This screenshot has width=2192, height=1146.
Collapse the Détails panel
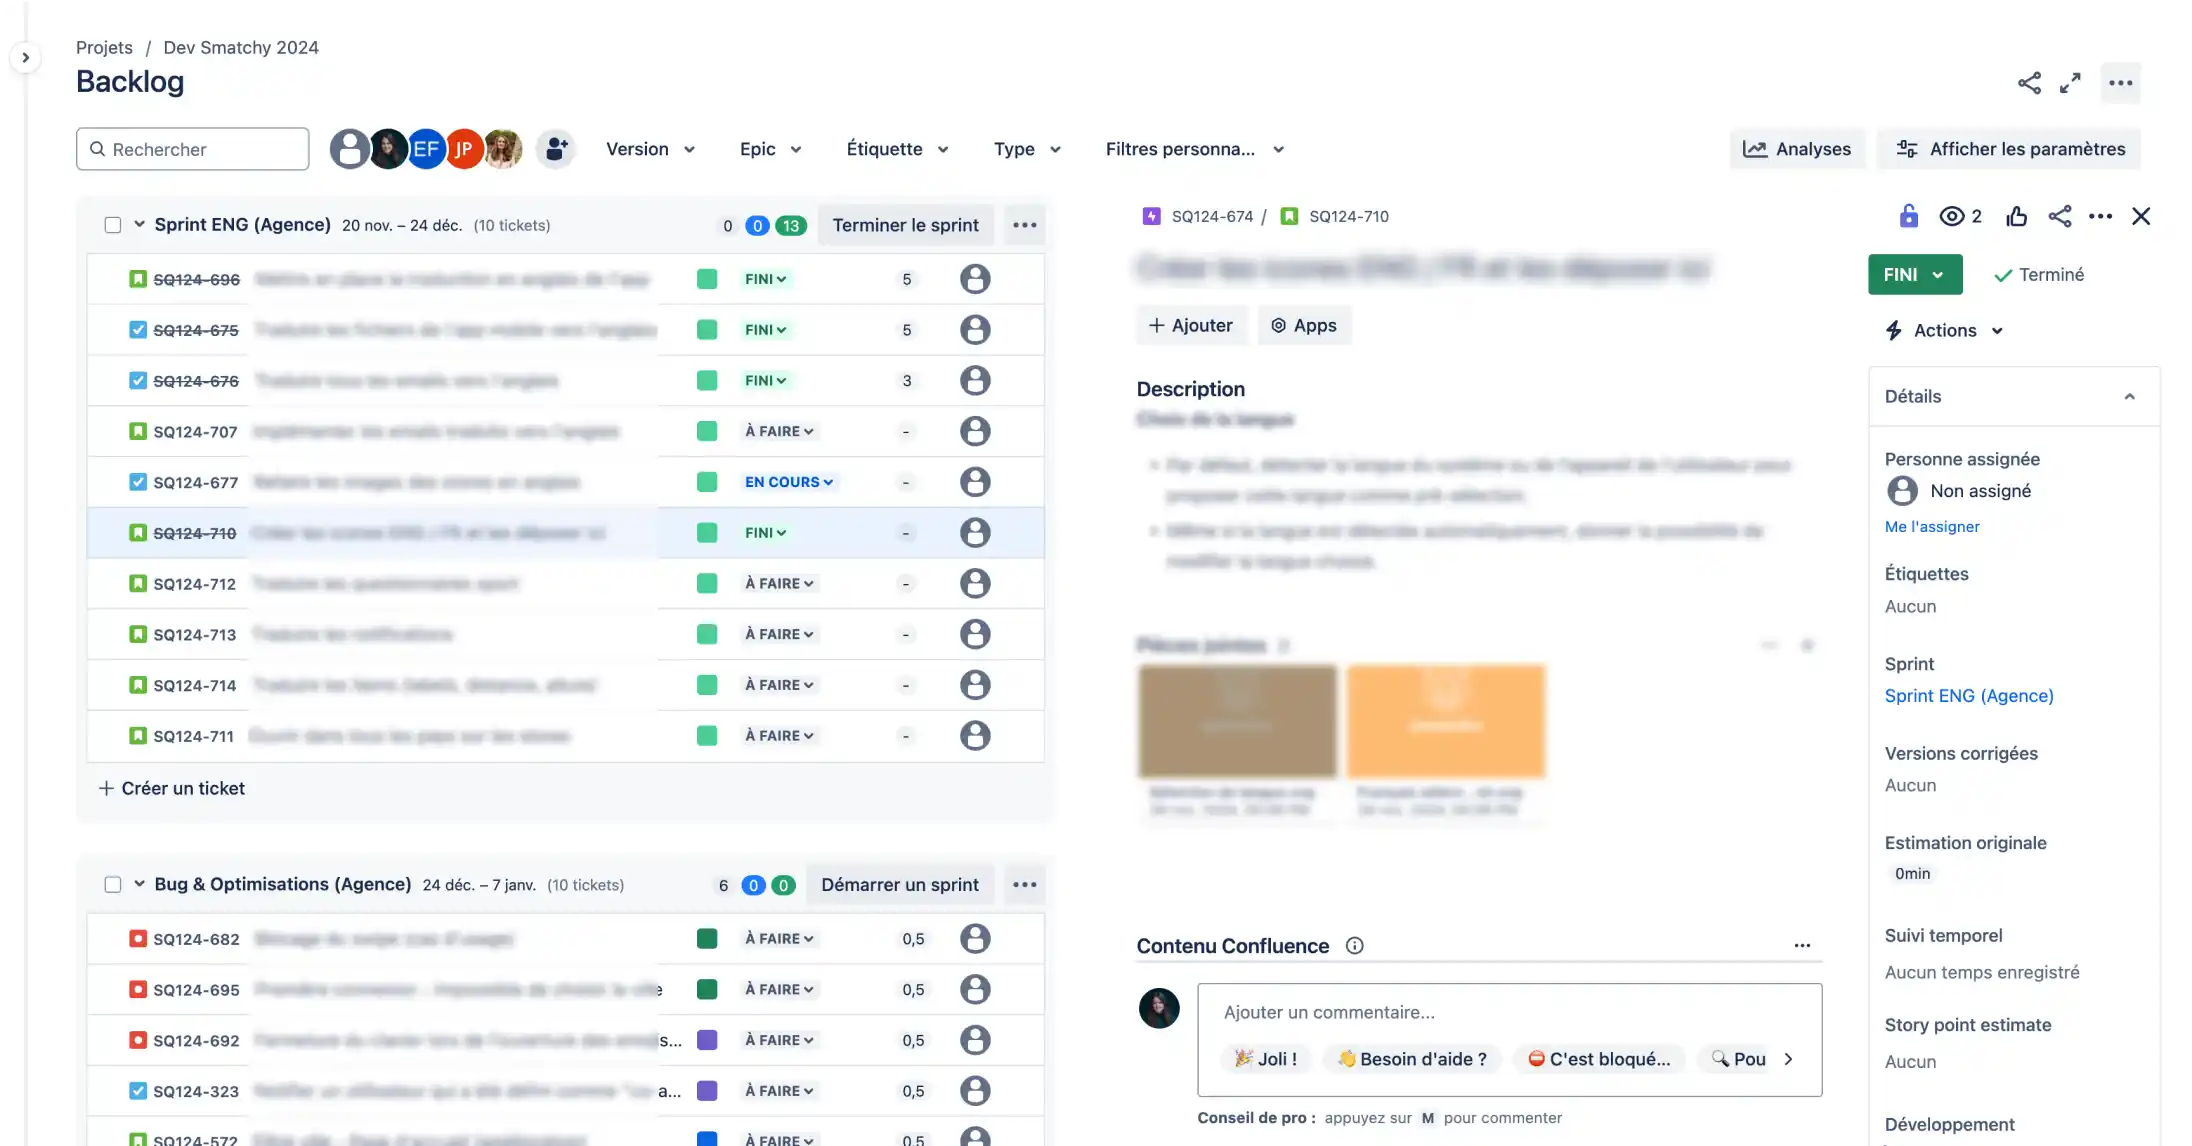tap(2129, 396)
